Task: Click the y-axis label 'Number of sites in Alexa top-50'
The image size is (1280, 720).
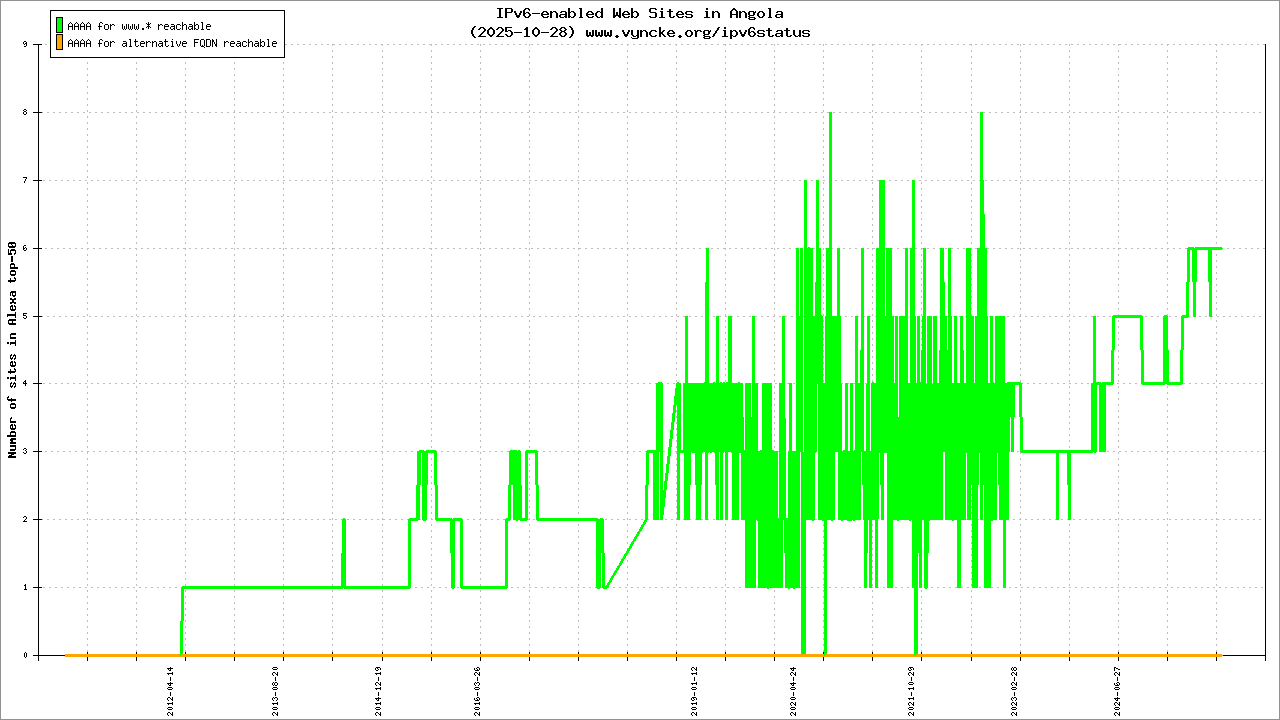Action: (x=13, y=350)
